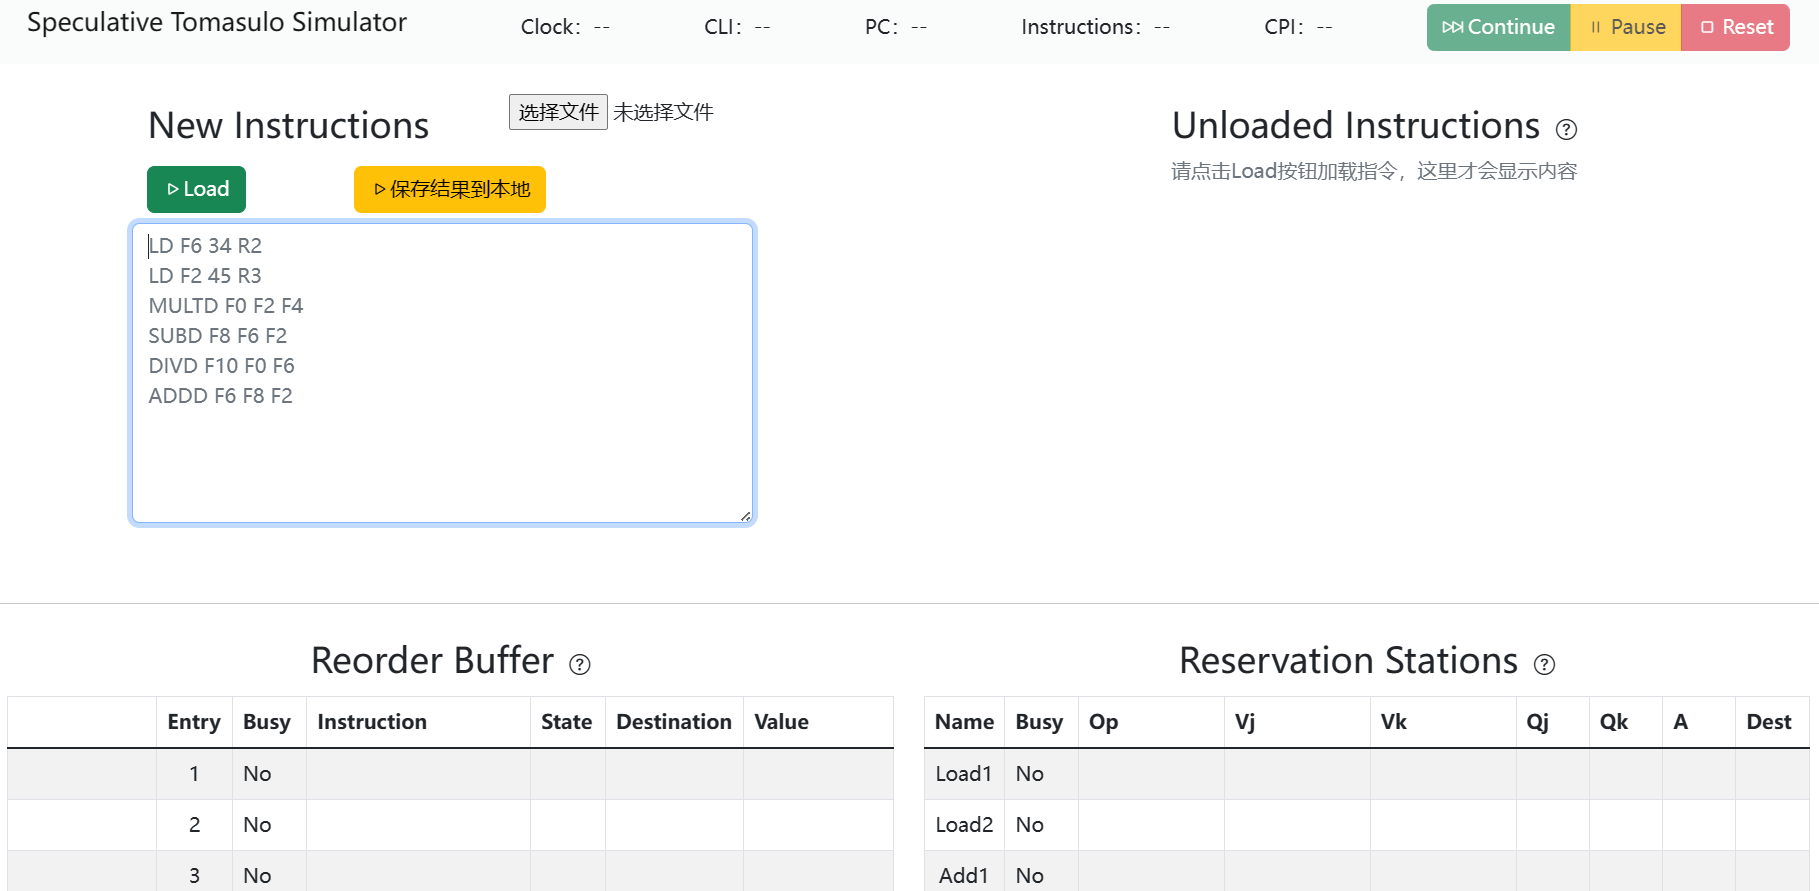Click the New Instructions heading
Image resolution: width=1819 pixels, height=891 pixels.
[289, 126]
